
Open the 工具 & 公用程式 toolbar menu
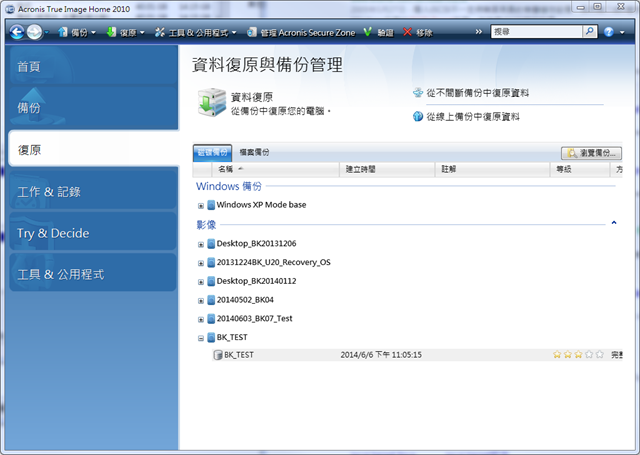pyautogui.click(x=196, y=32)
